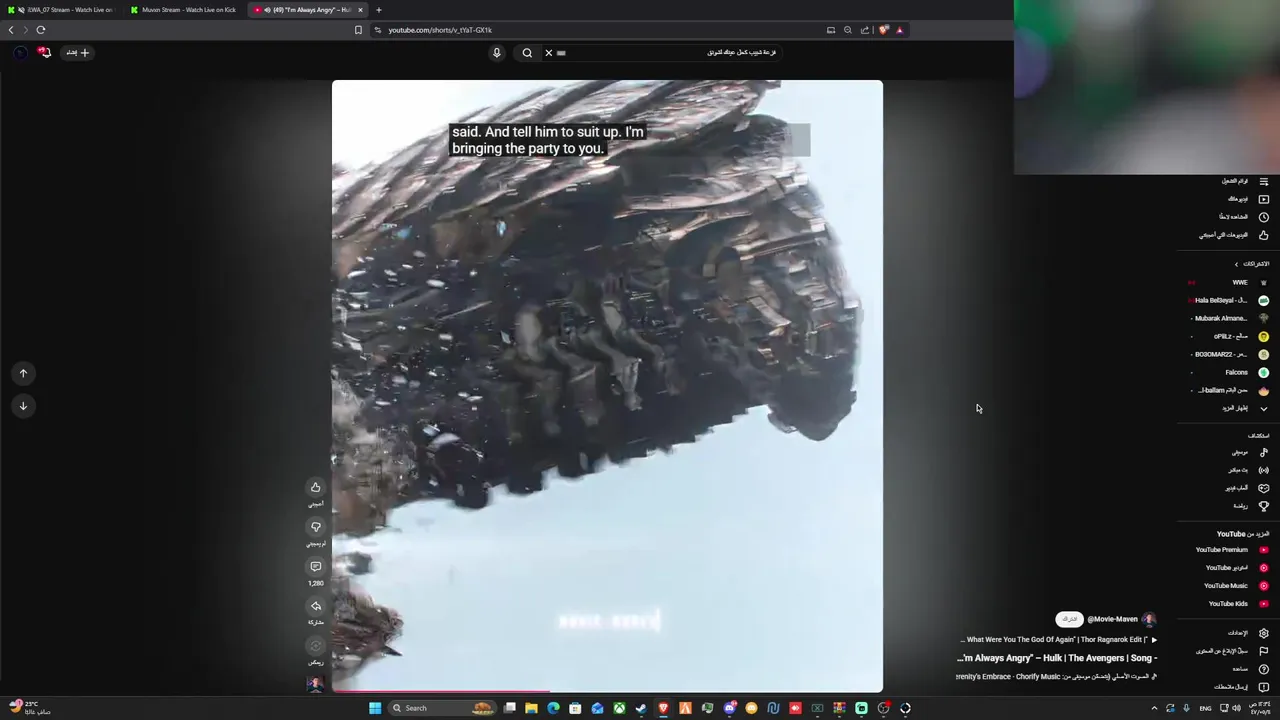Open WWE channel subscription

click(x=1230, y=282)
